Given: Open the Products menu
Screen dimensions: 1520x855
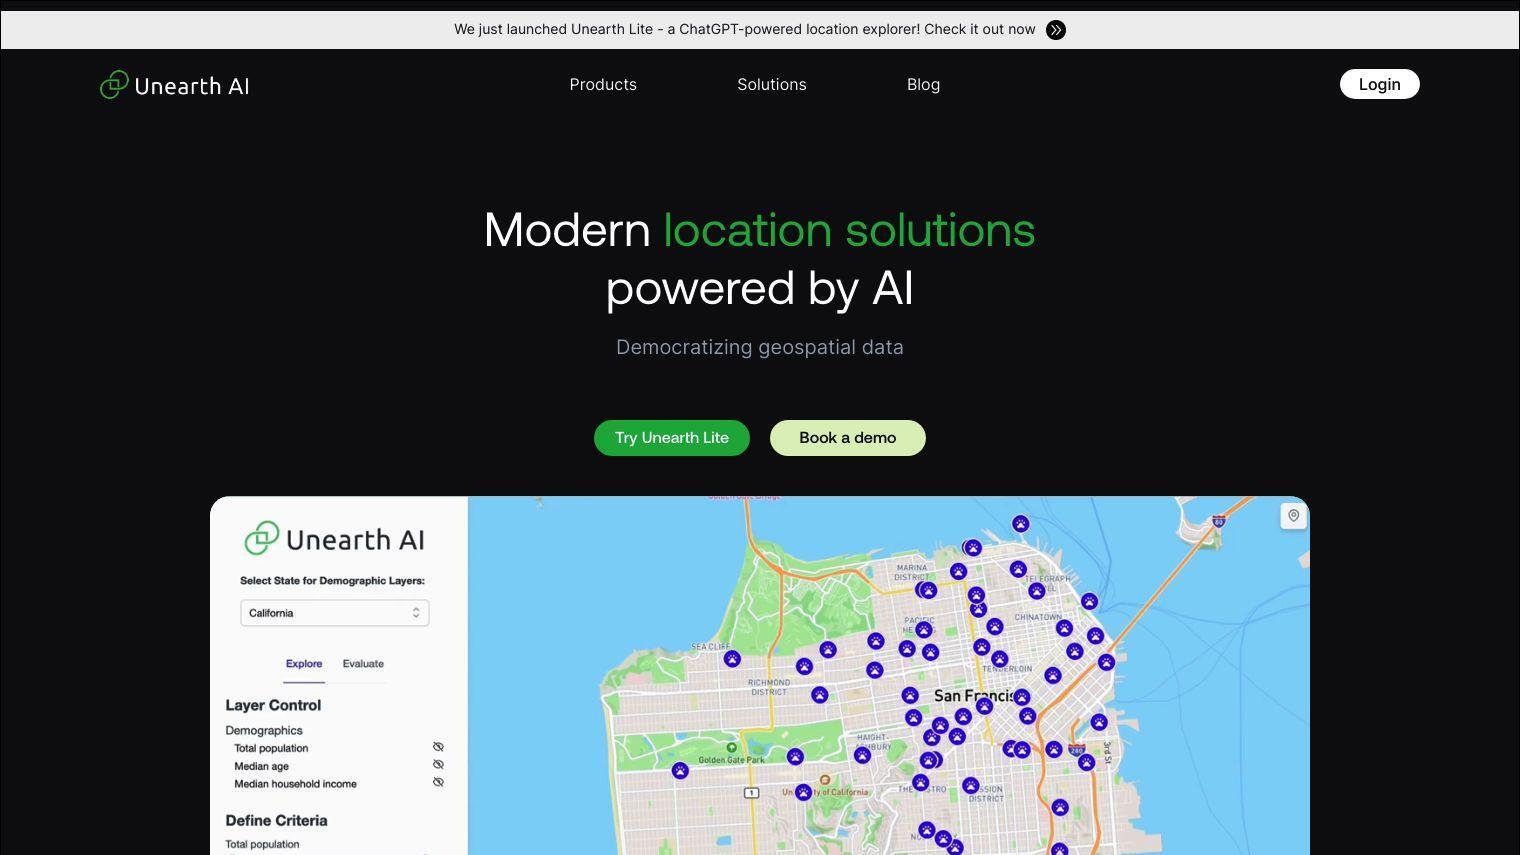Looking at the screenshot, I should tap(603, 85).
